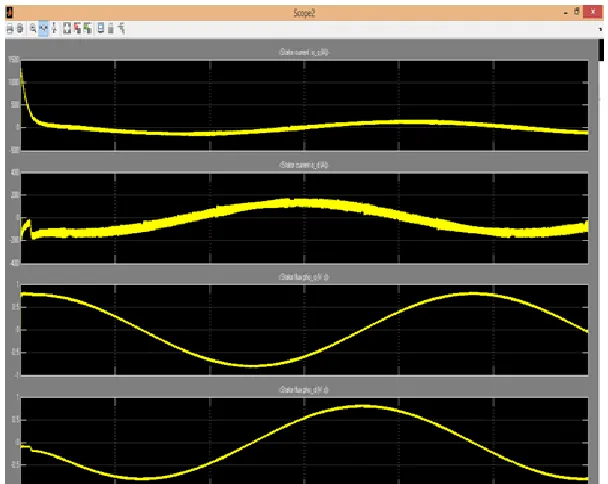Open the Signal selection icon
Screen dimensions: 608x484
point(122,28)
